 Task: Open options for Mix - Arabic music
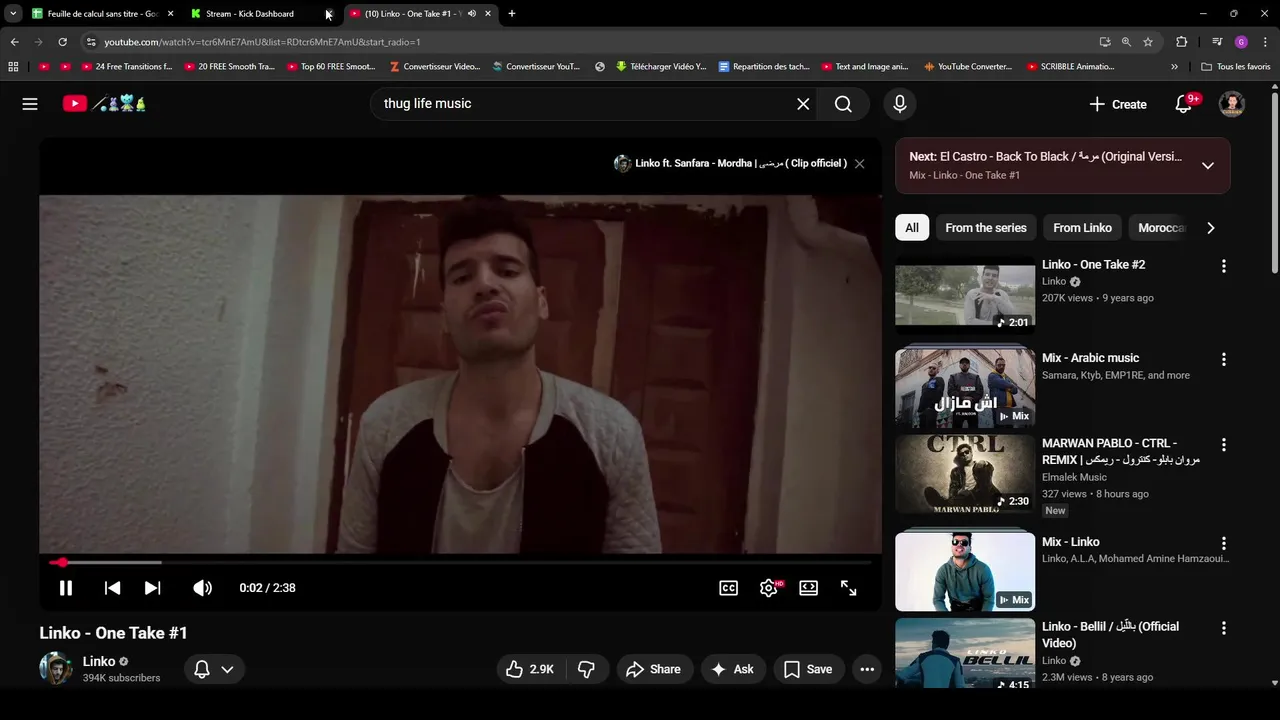coord(1223,359)
